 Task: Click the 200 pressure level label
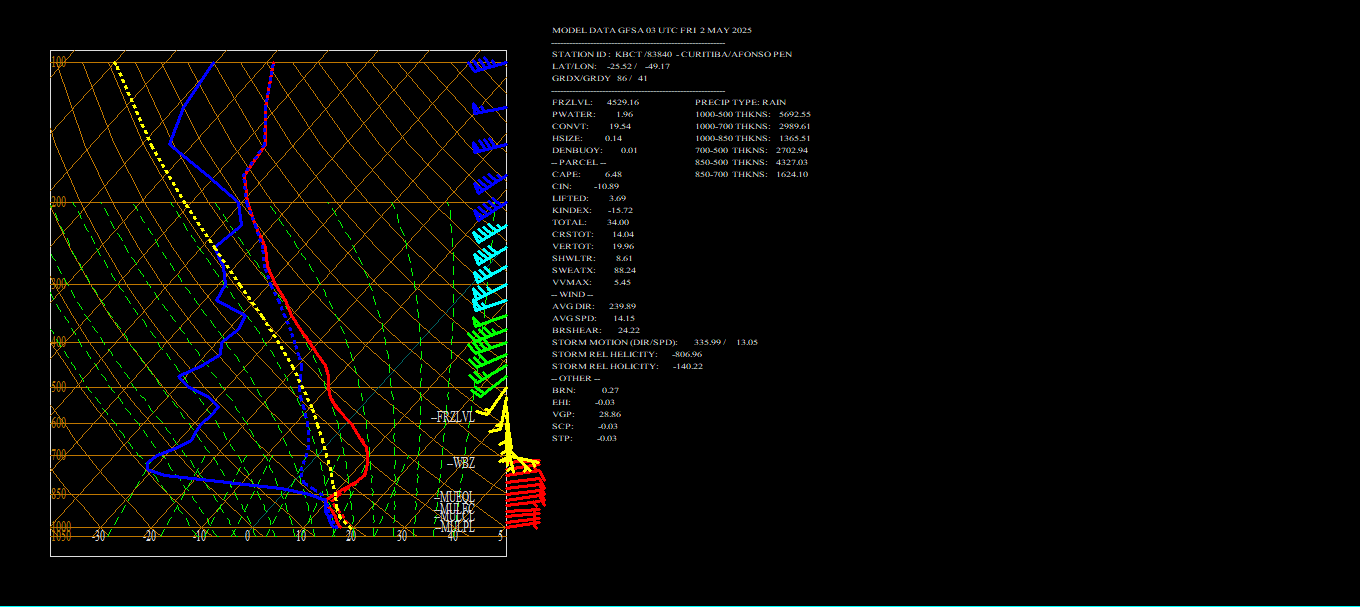click(58, 202)
